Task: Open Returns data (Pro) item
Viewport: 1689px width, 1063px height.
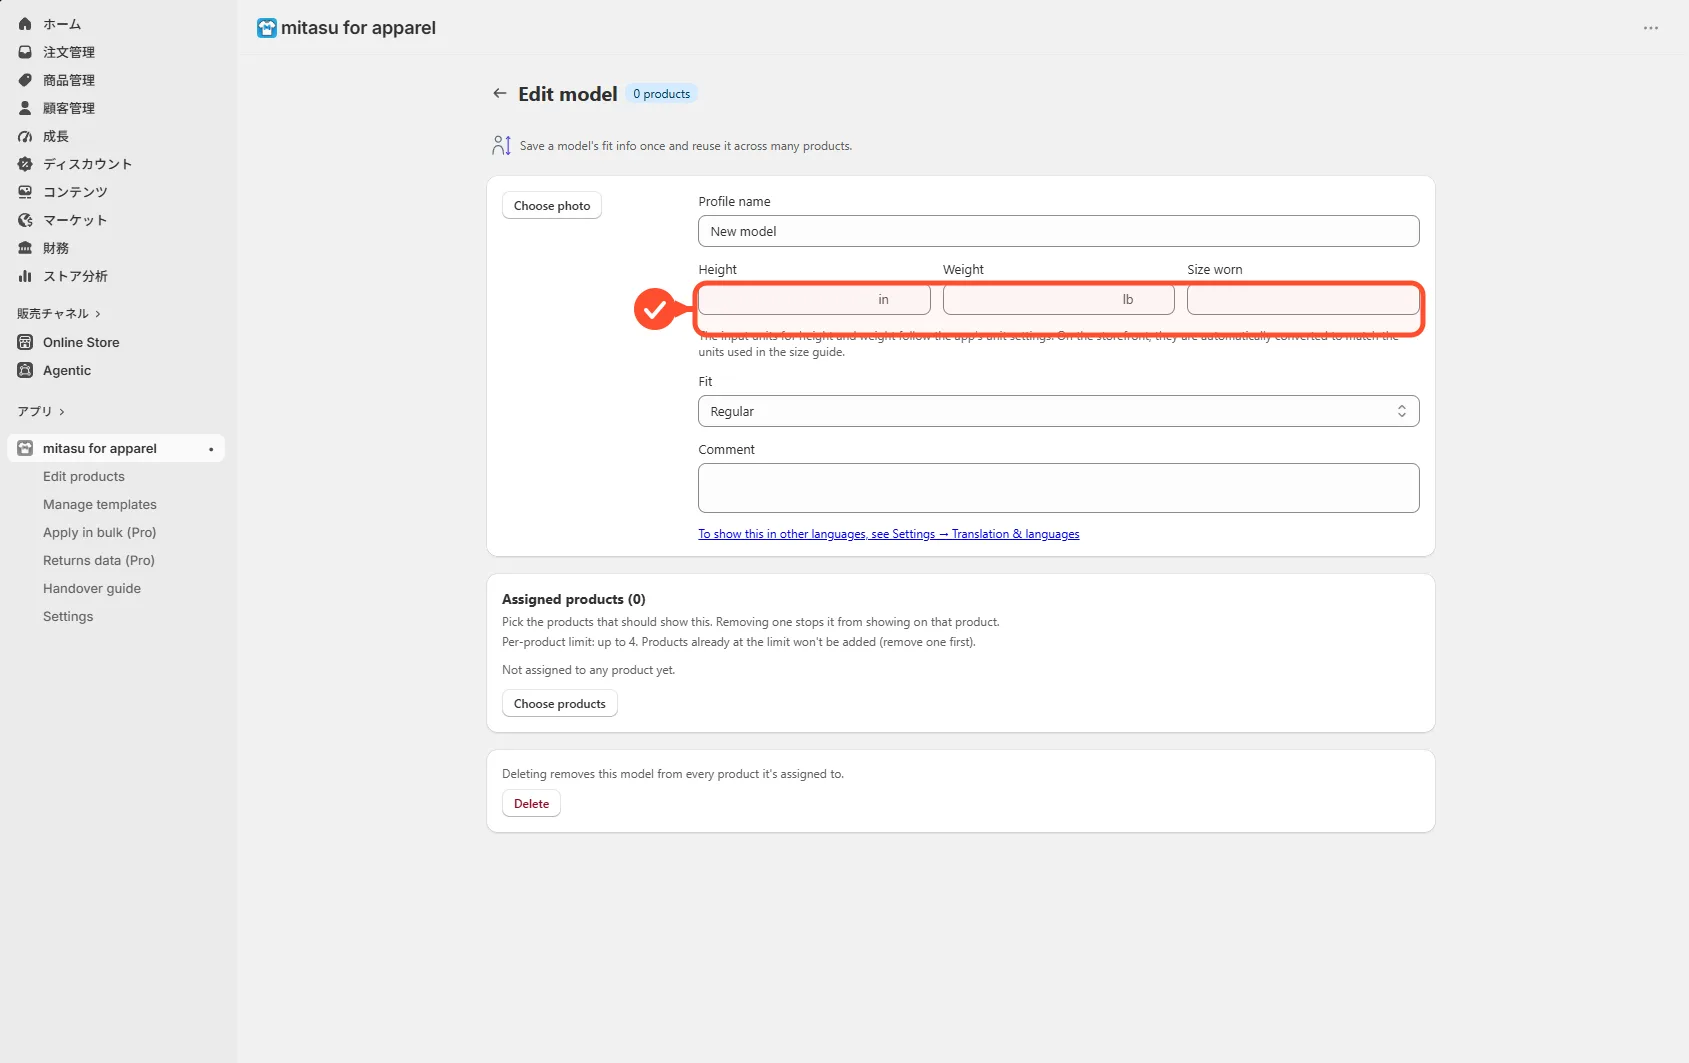Action: [99, 560]
